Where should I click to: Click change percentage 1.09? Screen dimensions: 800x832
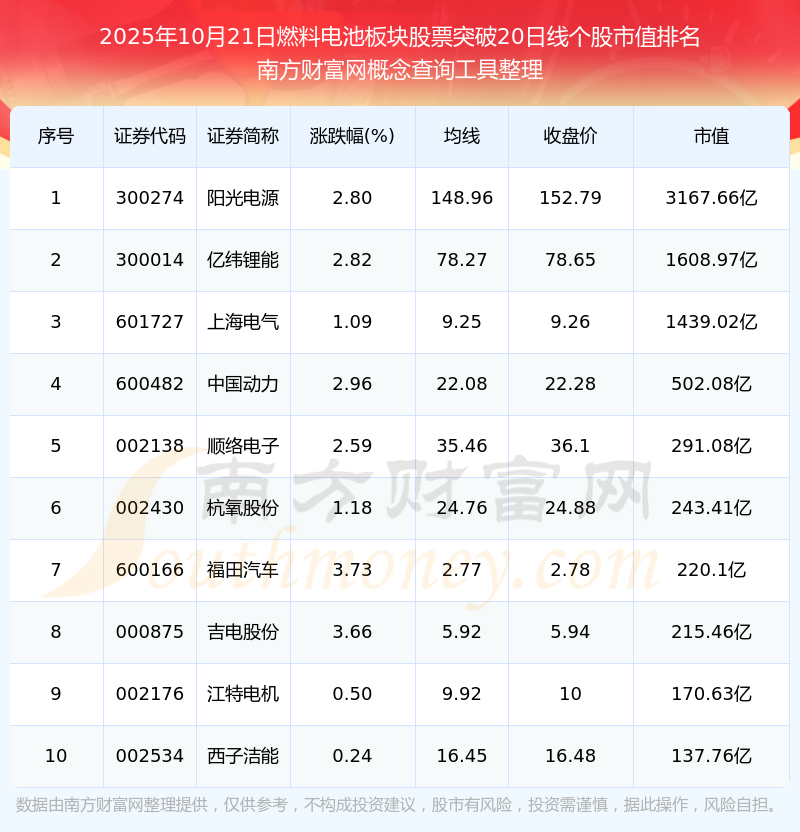pyautogui.click(x=352, y=322)
